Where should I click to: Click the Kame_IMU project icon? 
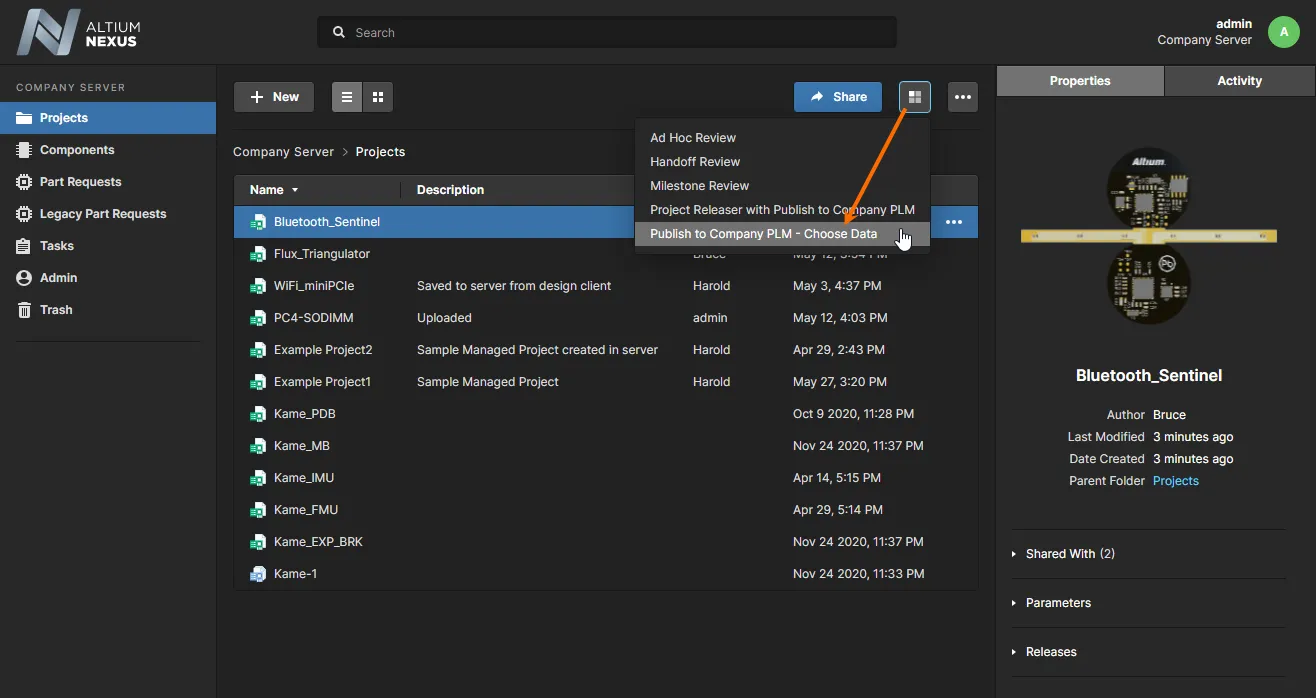tap(258, 478)
